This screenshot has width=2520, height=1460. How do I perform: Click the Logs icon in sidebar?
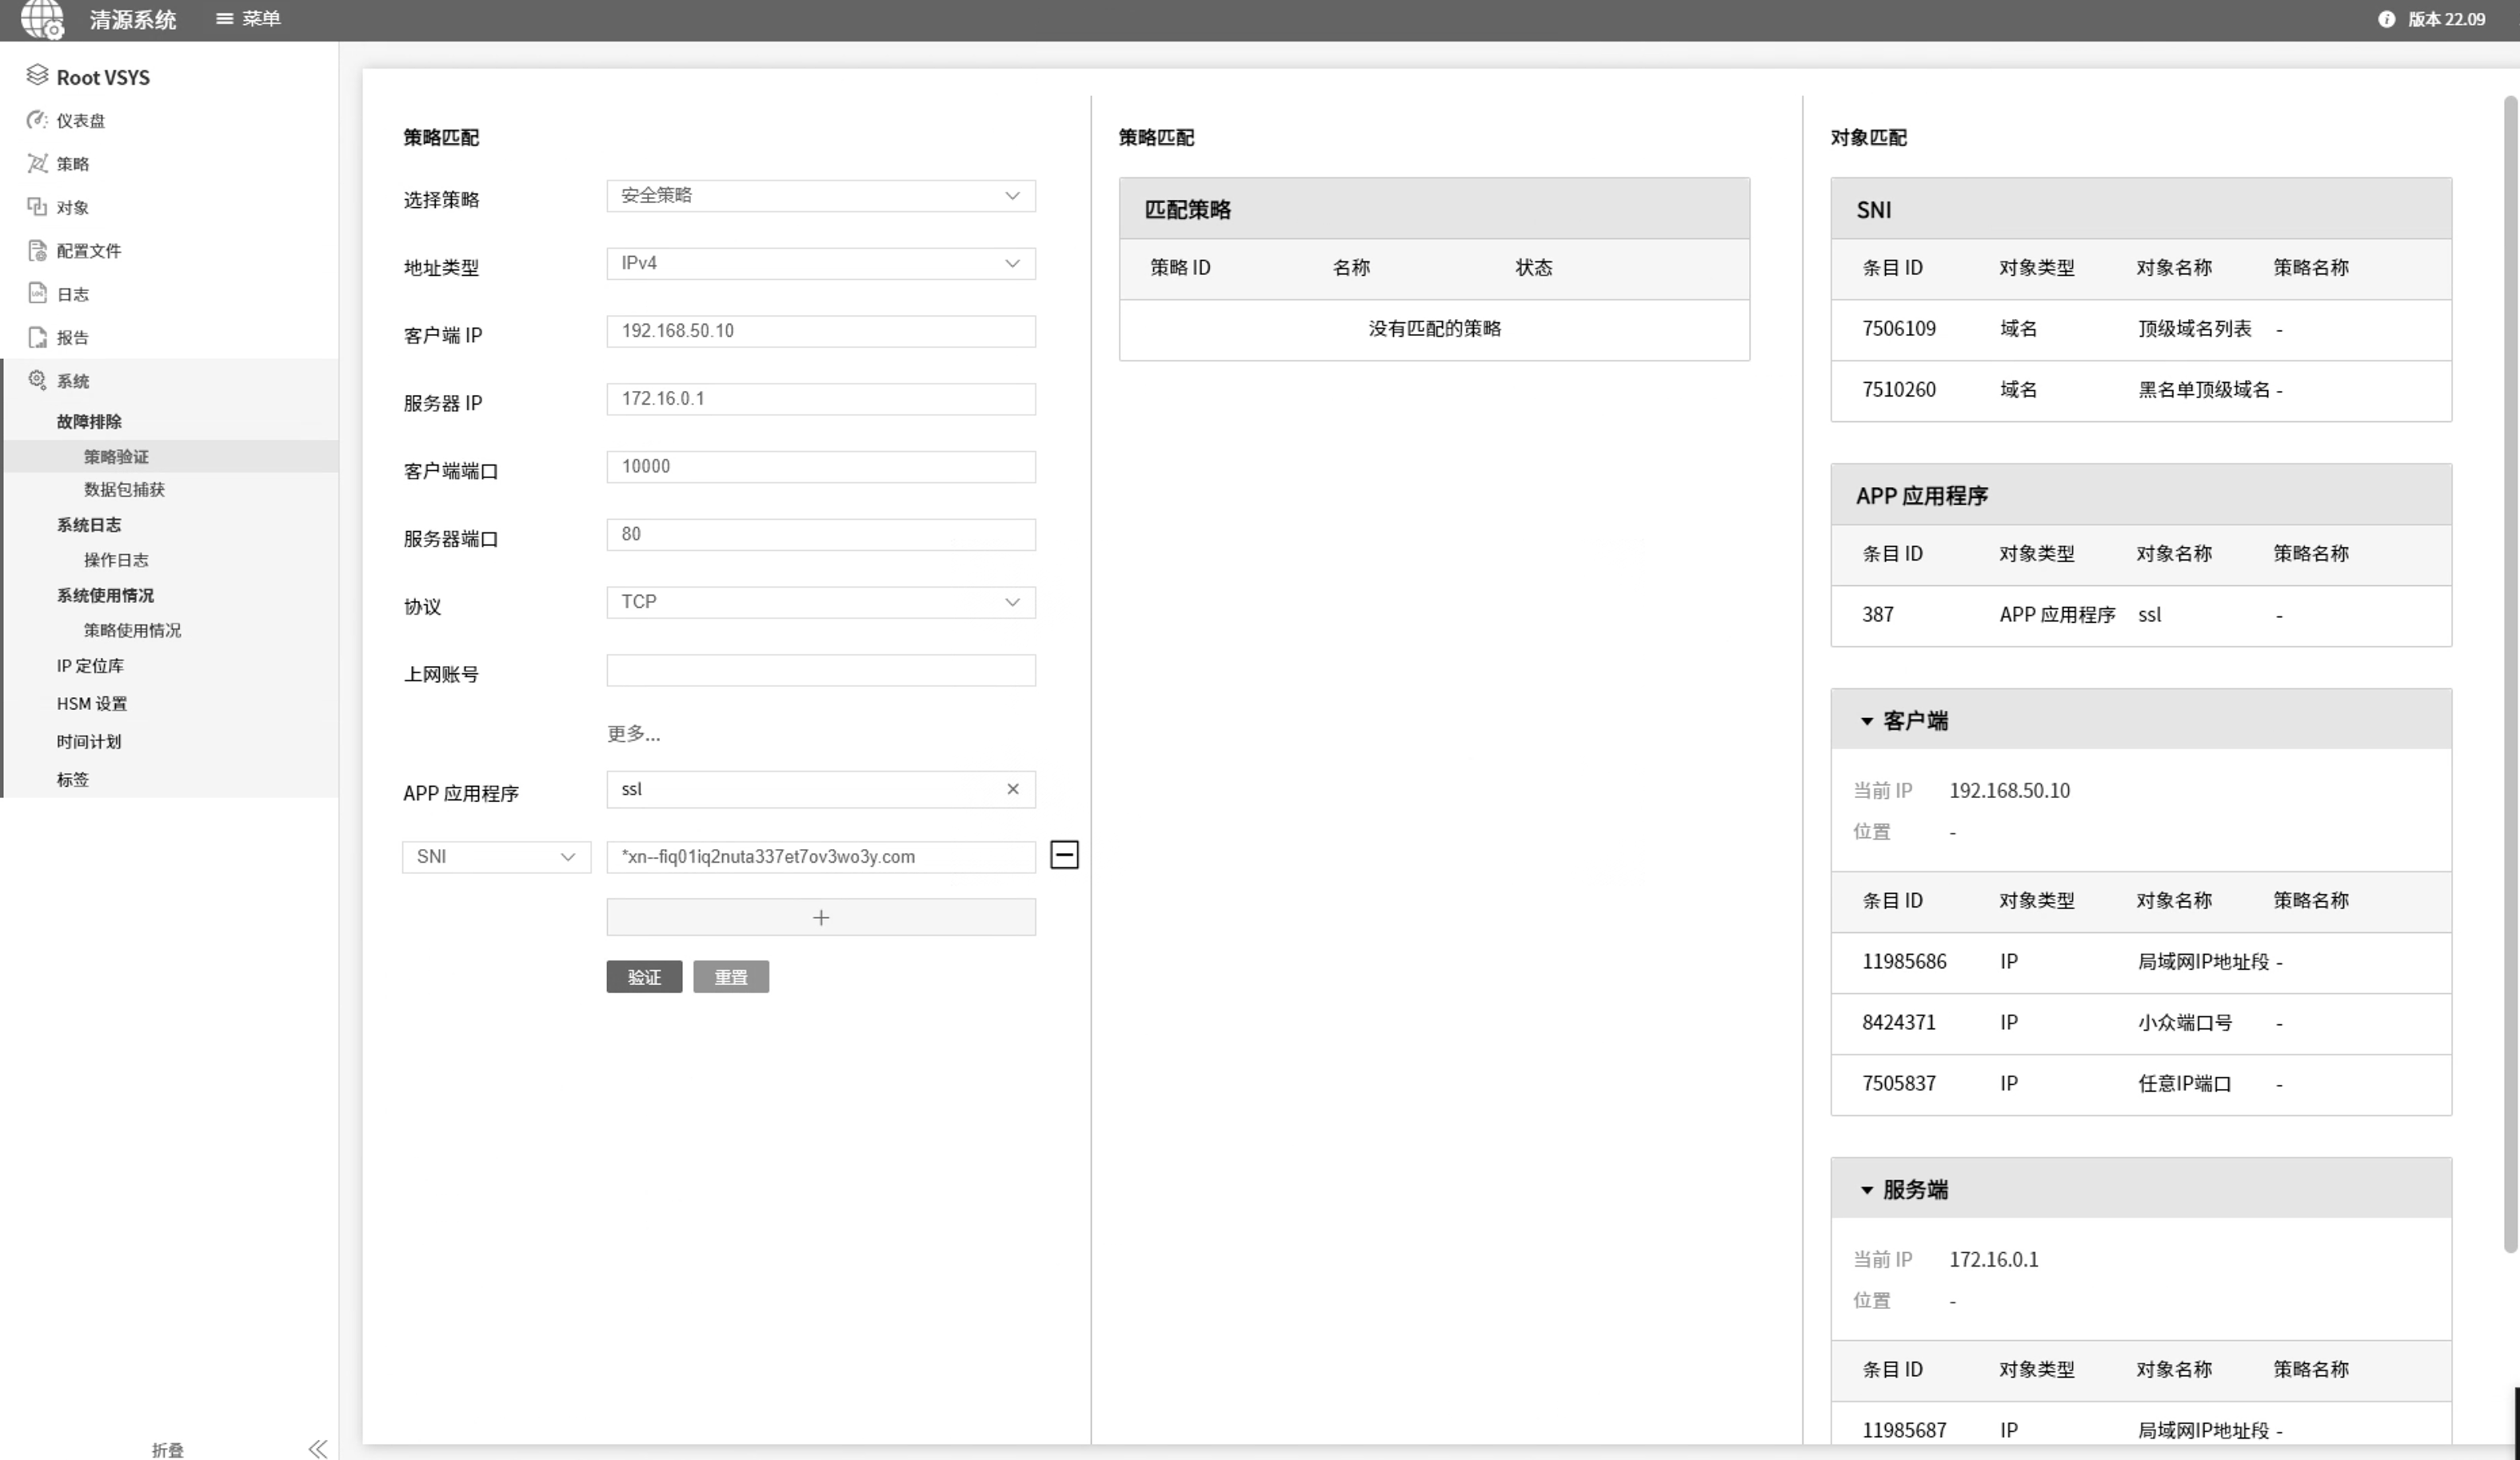[37, 293]
